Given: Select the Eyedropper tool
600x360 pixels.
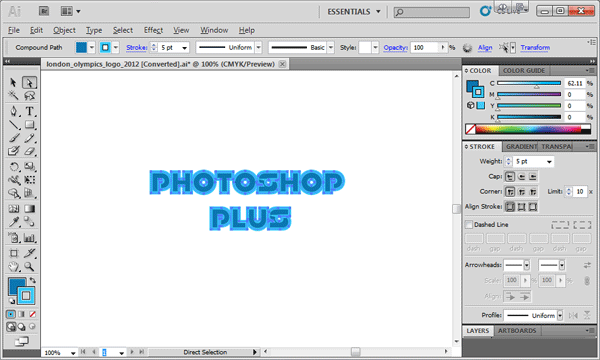Looking at the screenshot, I should click(14, 222).
